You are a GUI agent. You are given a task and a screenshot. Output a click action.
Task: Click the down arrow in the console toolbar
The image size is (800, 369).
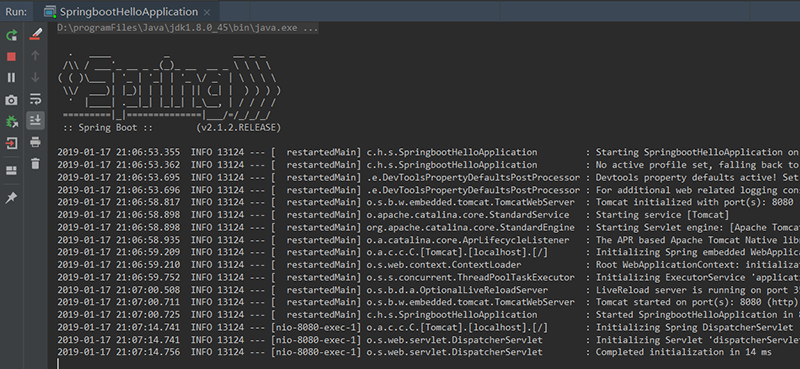pyautogui.click(x=35, y=77)
